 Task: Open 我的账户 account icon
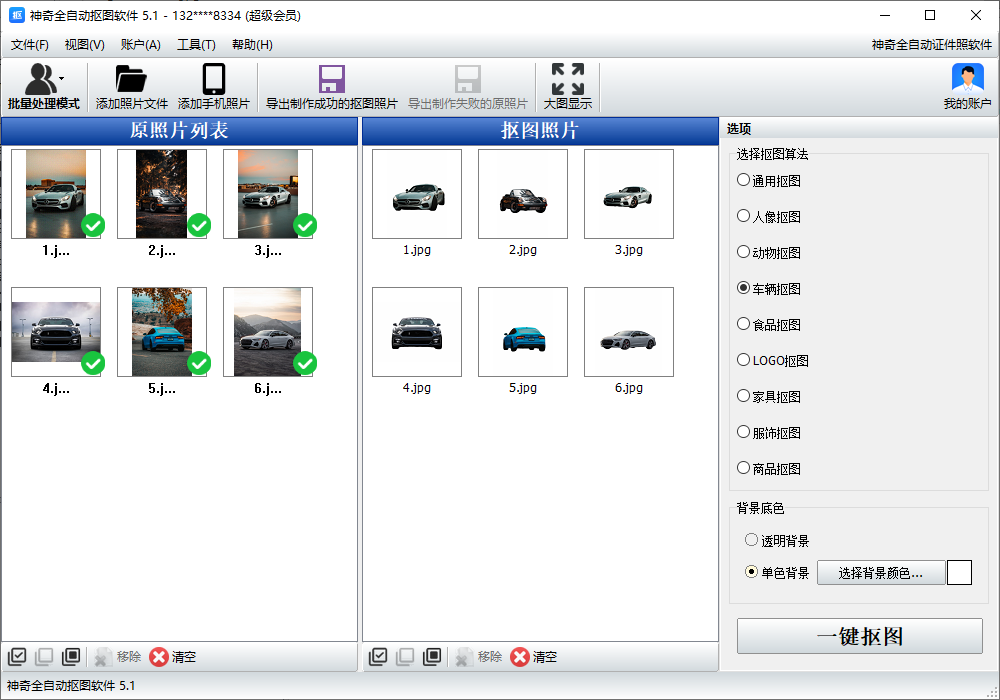[967, 80]
